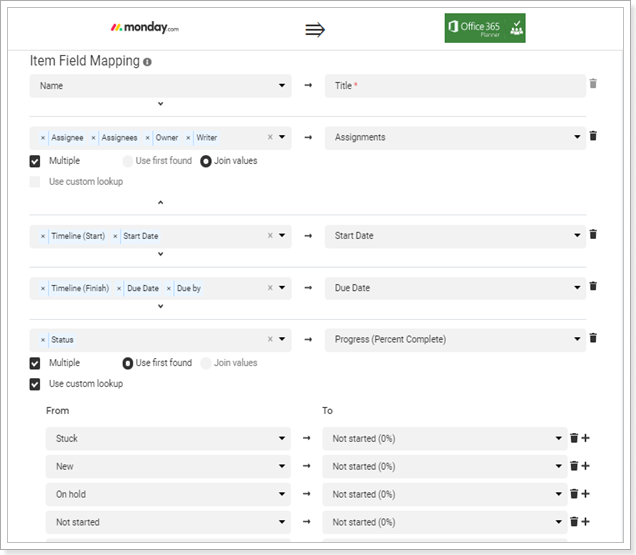Click the info icon beside Item Field Mapping

pos(147,62)
